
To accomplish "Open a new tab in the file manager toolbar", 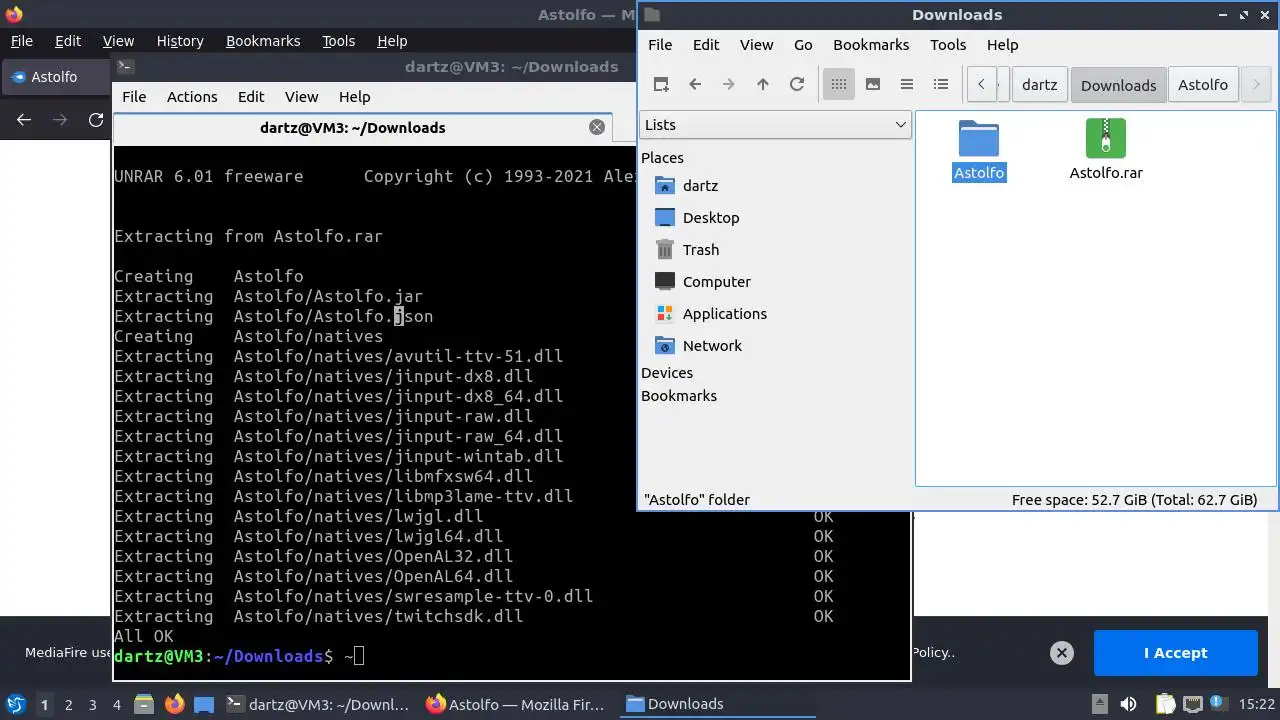I will (x=661, y=84).
